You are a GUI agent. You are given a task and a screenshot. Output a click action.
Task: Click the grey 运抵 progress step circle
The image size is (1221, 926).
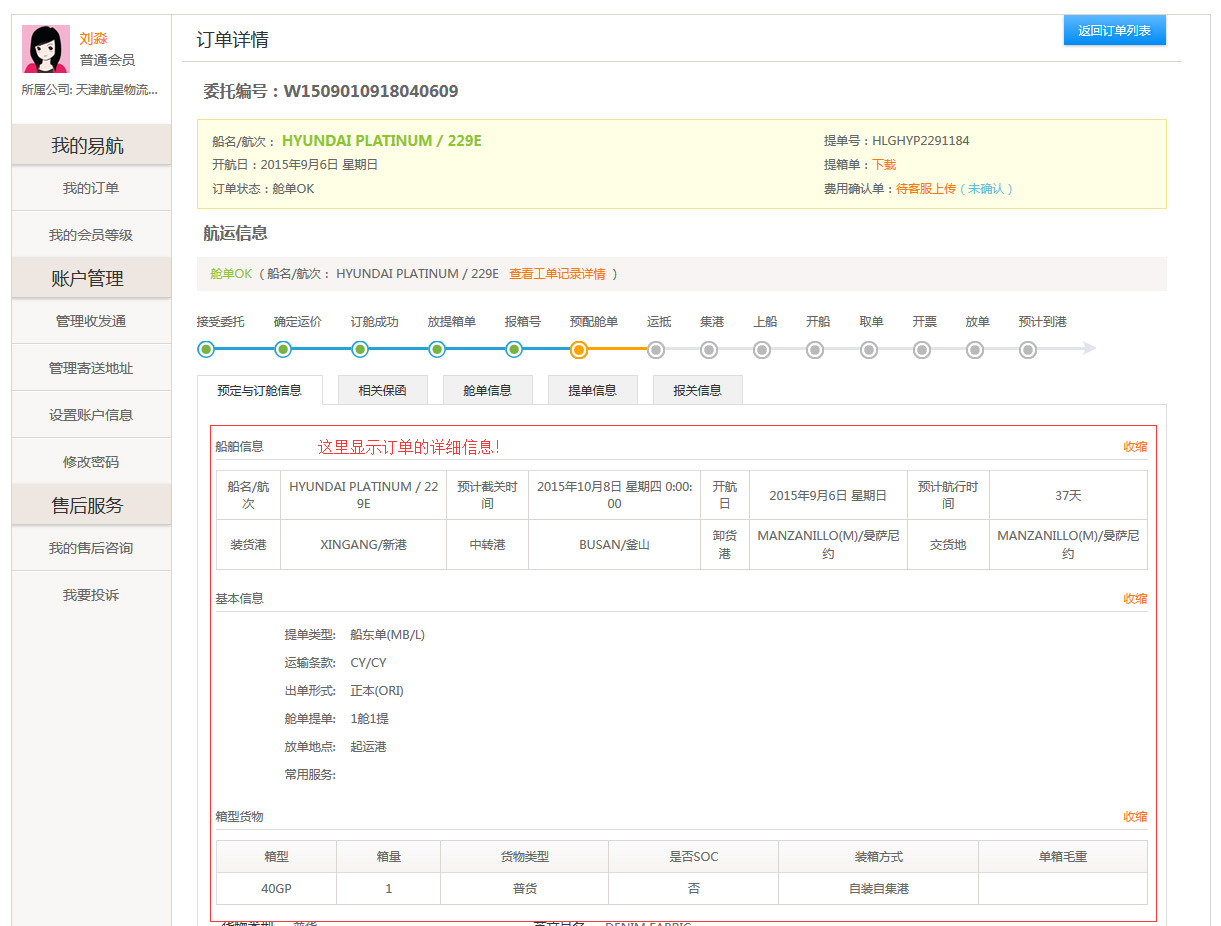[656, 349]
